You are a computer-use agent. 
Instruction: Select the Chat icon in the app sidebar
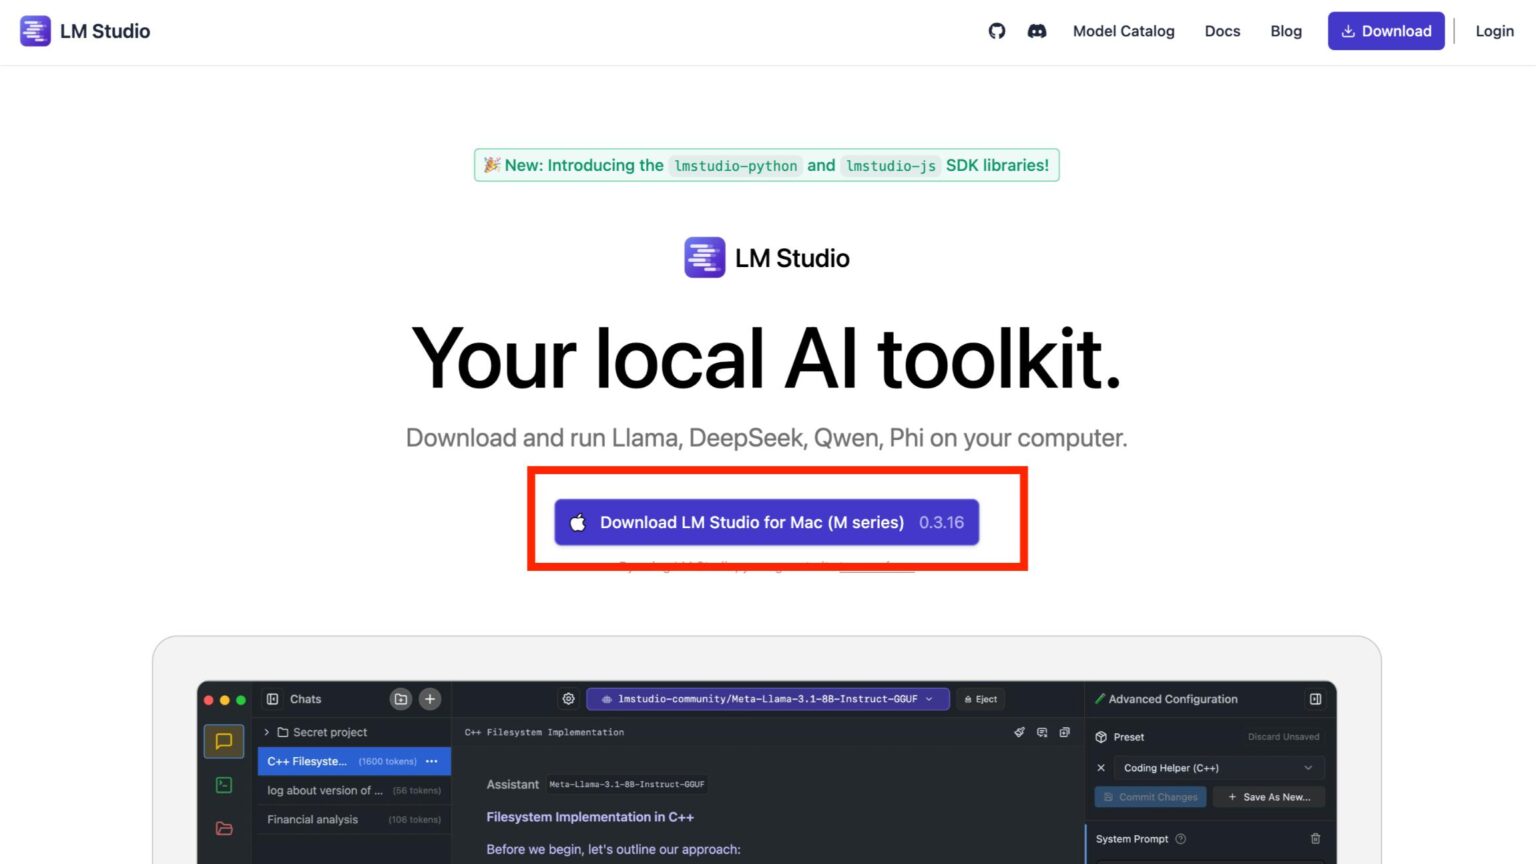coord(224,741)
